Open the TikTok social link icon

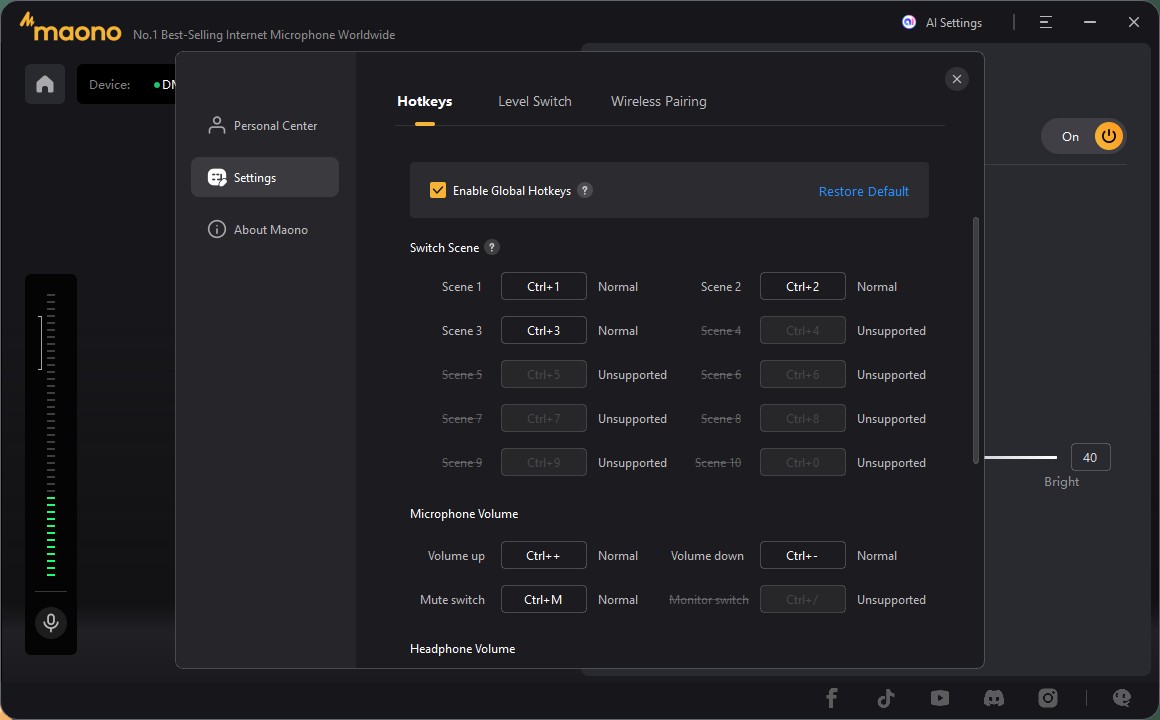(x=885, y=698)
